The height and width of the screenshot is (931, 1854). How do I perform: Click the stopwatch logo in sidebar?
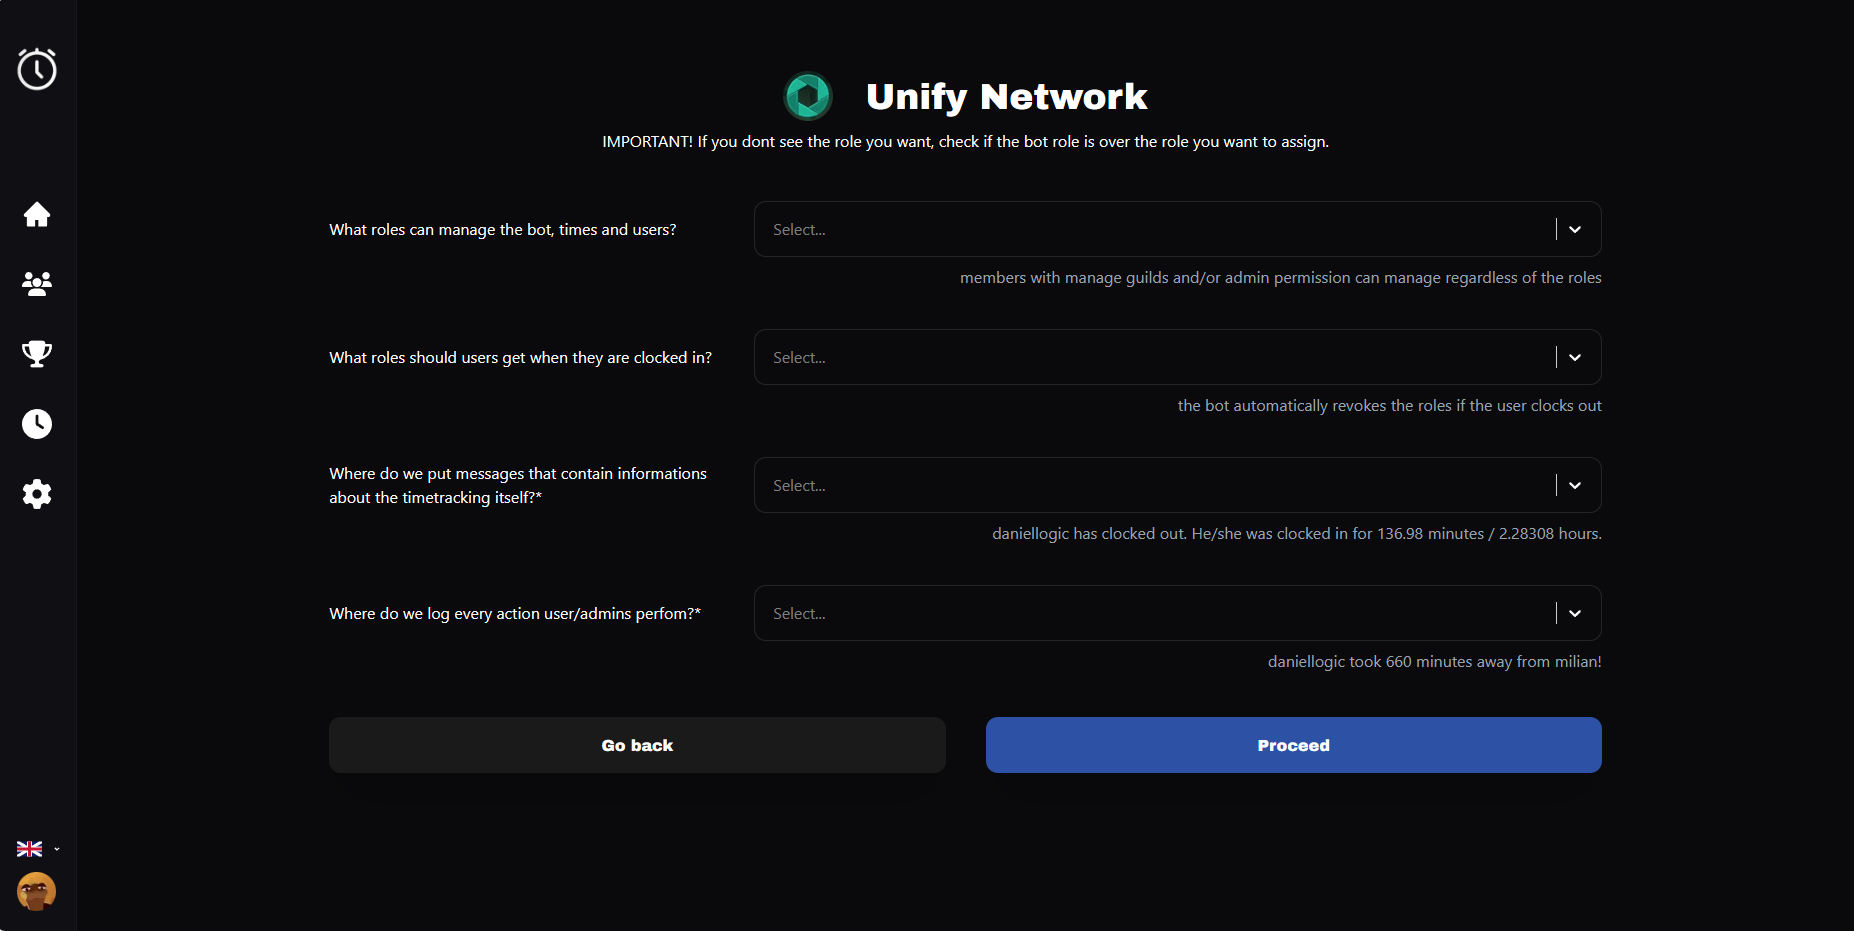(37, 69)
